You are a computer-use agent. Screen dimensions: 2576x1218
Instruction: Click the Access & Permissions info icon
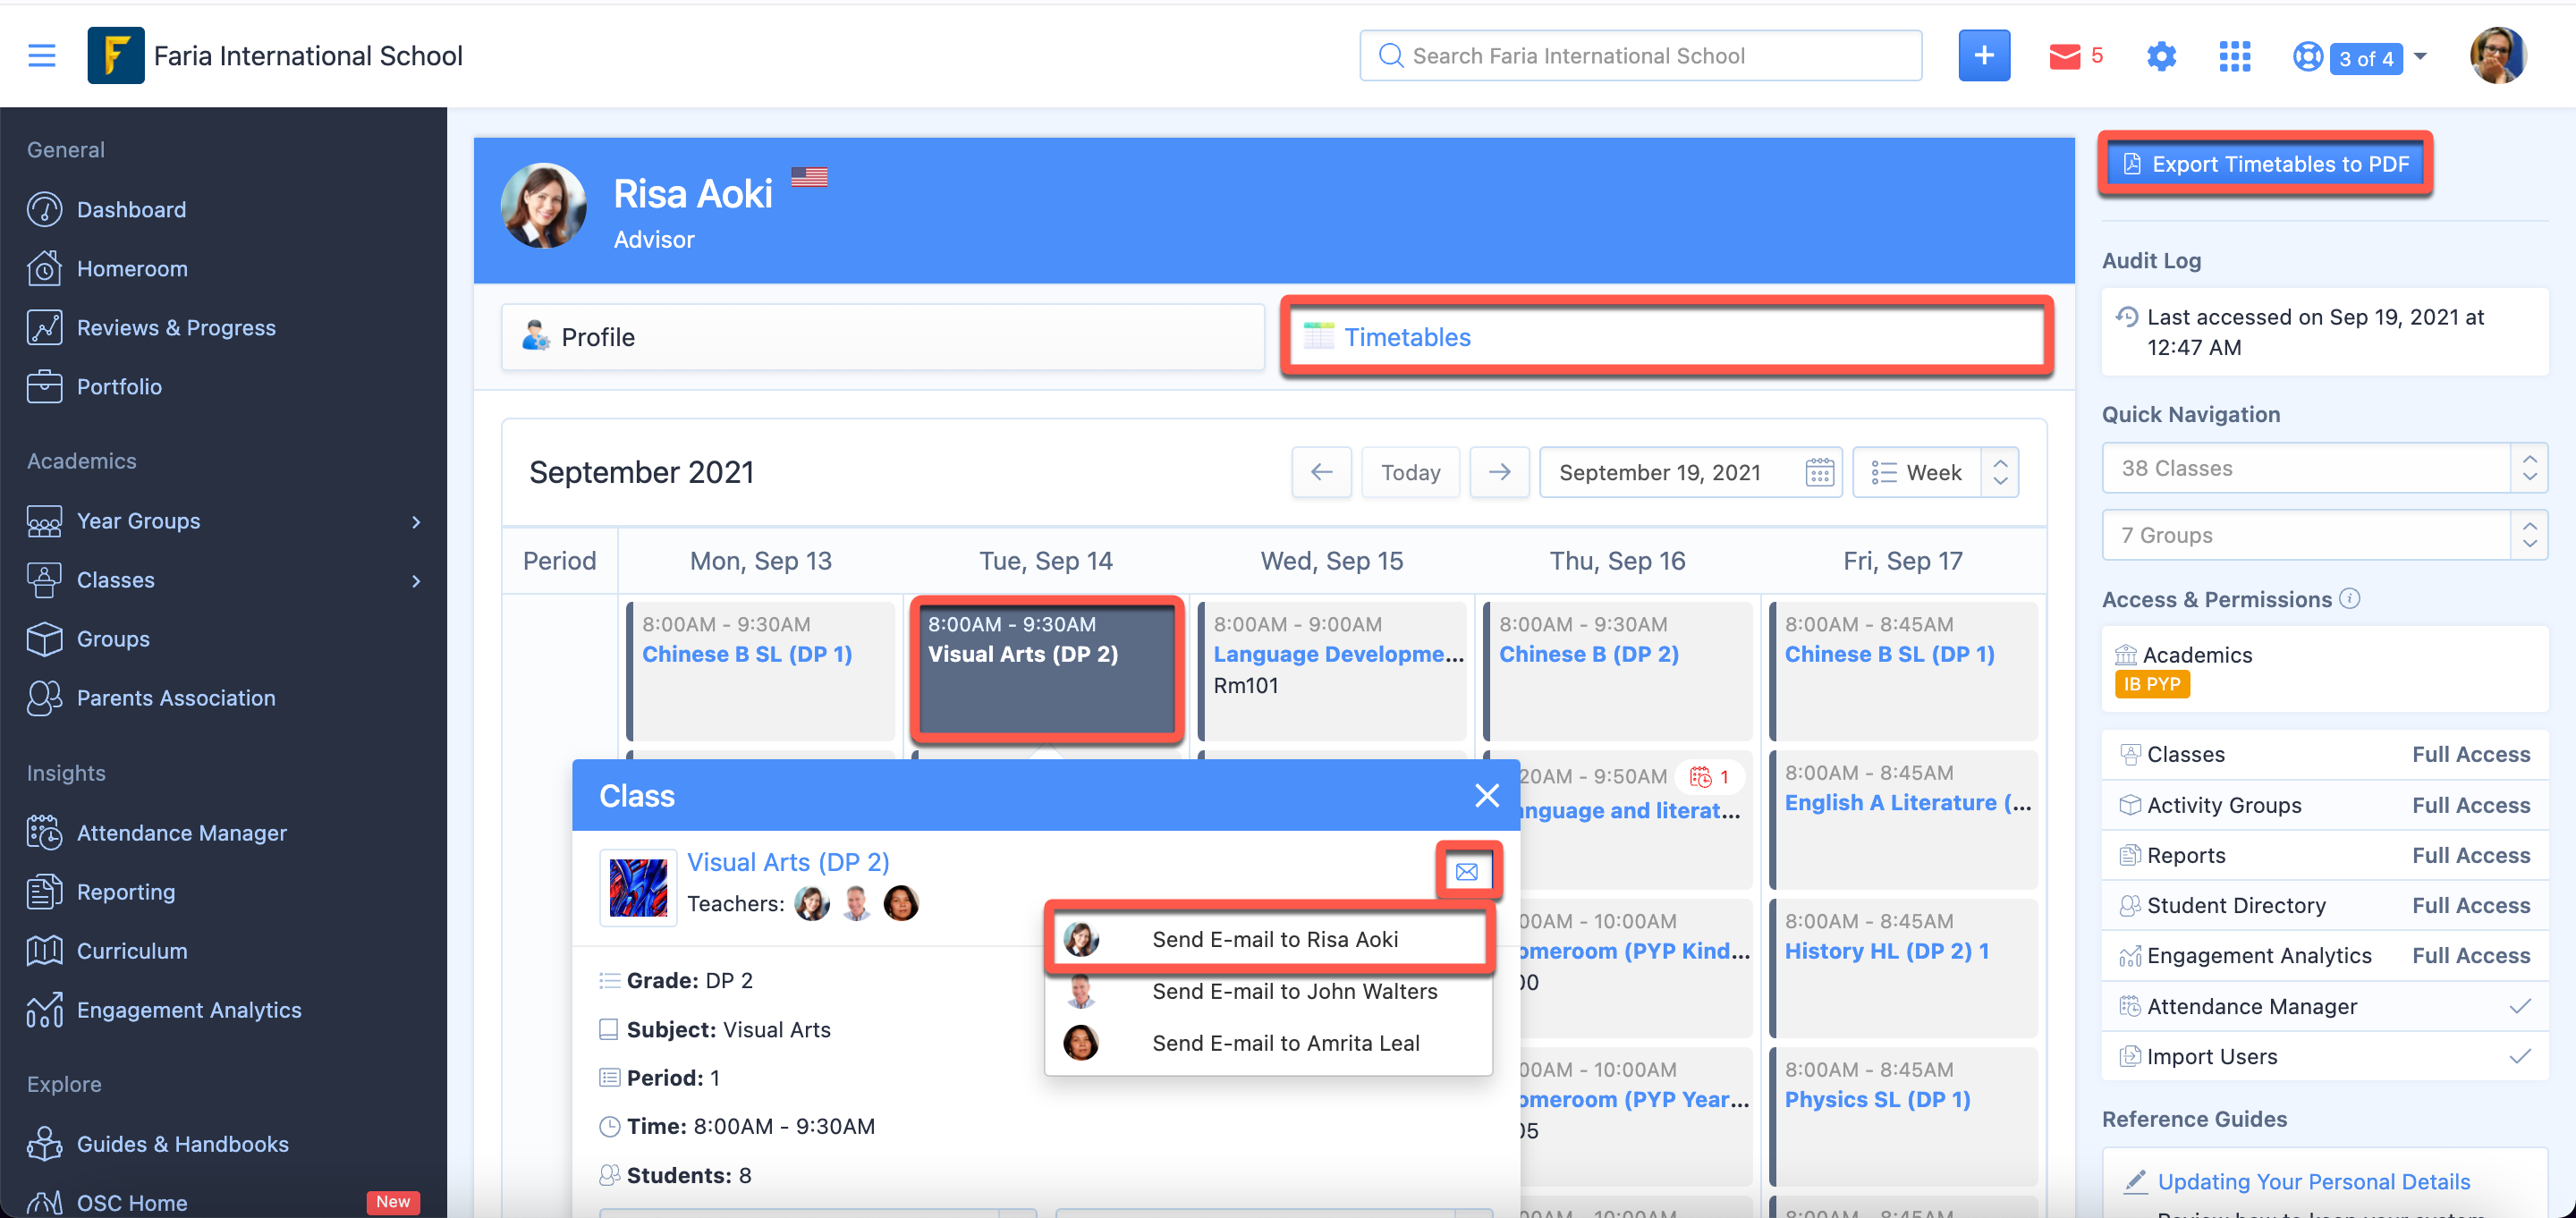pyautogui.click(x=2350, y=598)
